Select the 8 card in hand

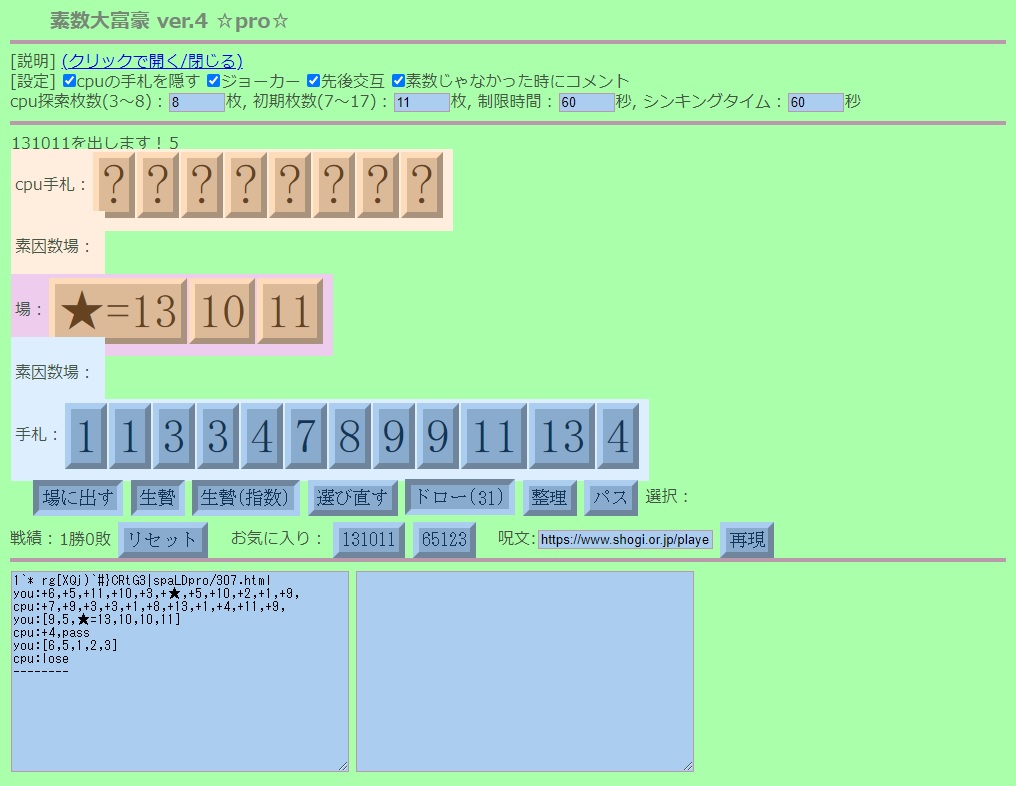point(349,435)
